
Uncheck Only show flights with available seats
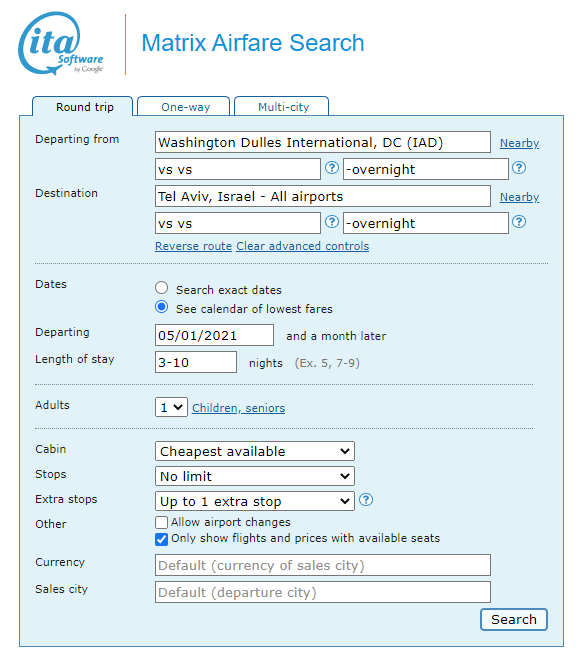(161, 539)
